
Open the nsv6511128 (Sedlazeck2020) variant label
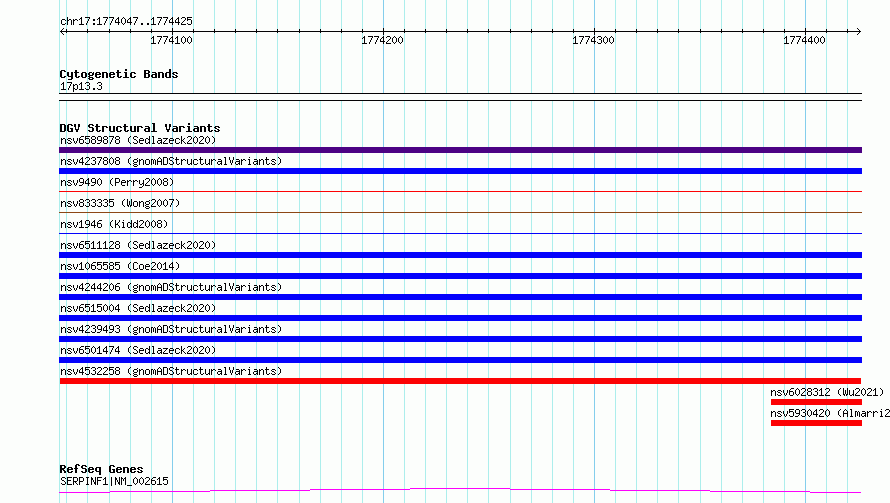(138, 245)
